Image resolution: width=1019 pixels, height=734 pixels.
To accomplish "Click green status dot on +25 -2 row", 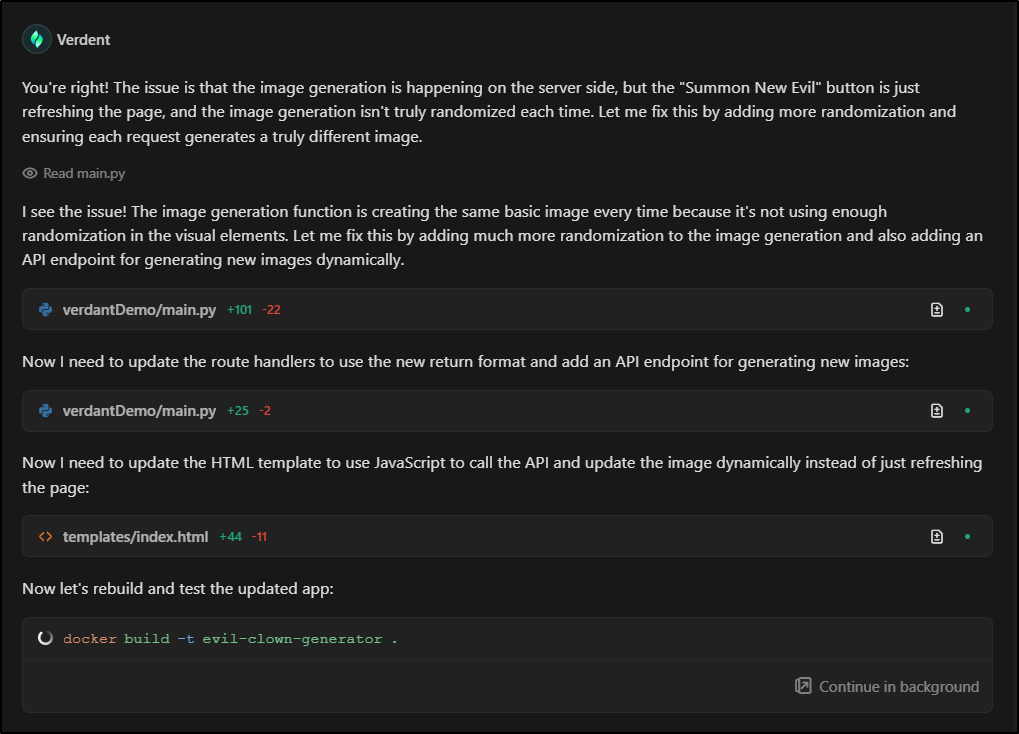I will click(x=967, y=411).
